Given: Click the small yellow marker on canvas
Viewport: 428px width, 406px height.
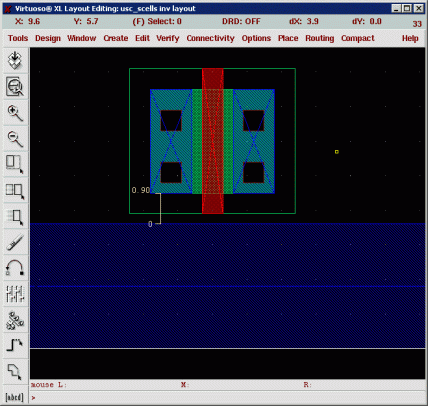Looking at the screenshot, I should click(337, 152).
